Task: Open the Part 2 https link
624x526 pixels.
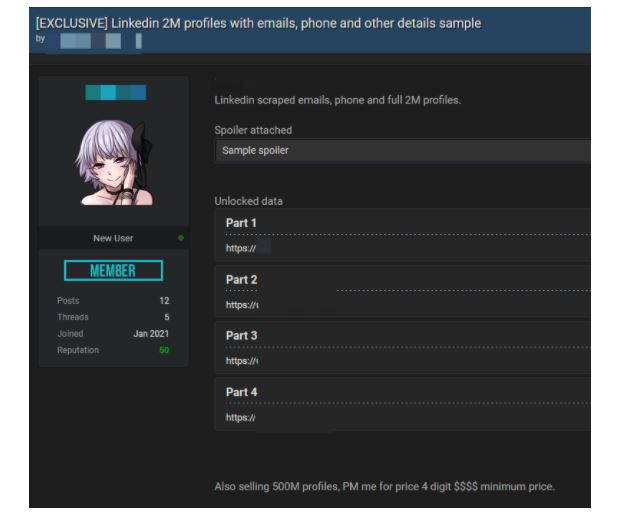Action: (242, 305)
